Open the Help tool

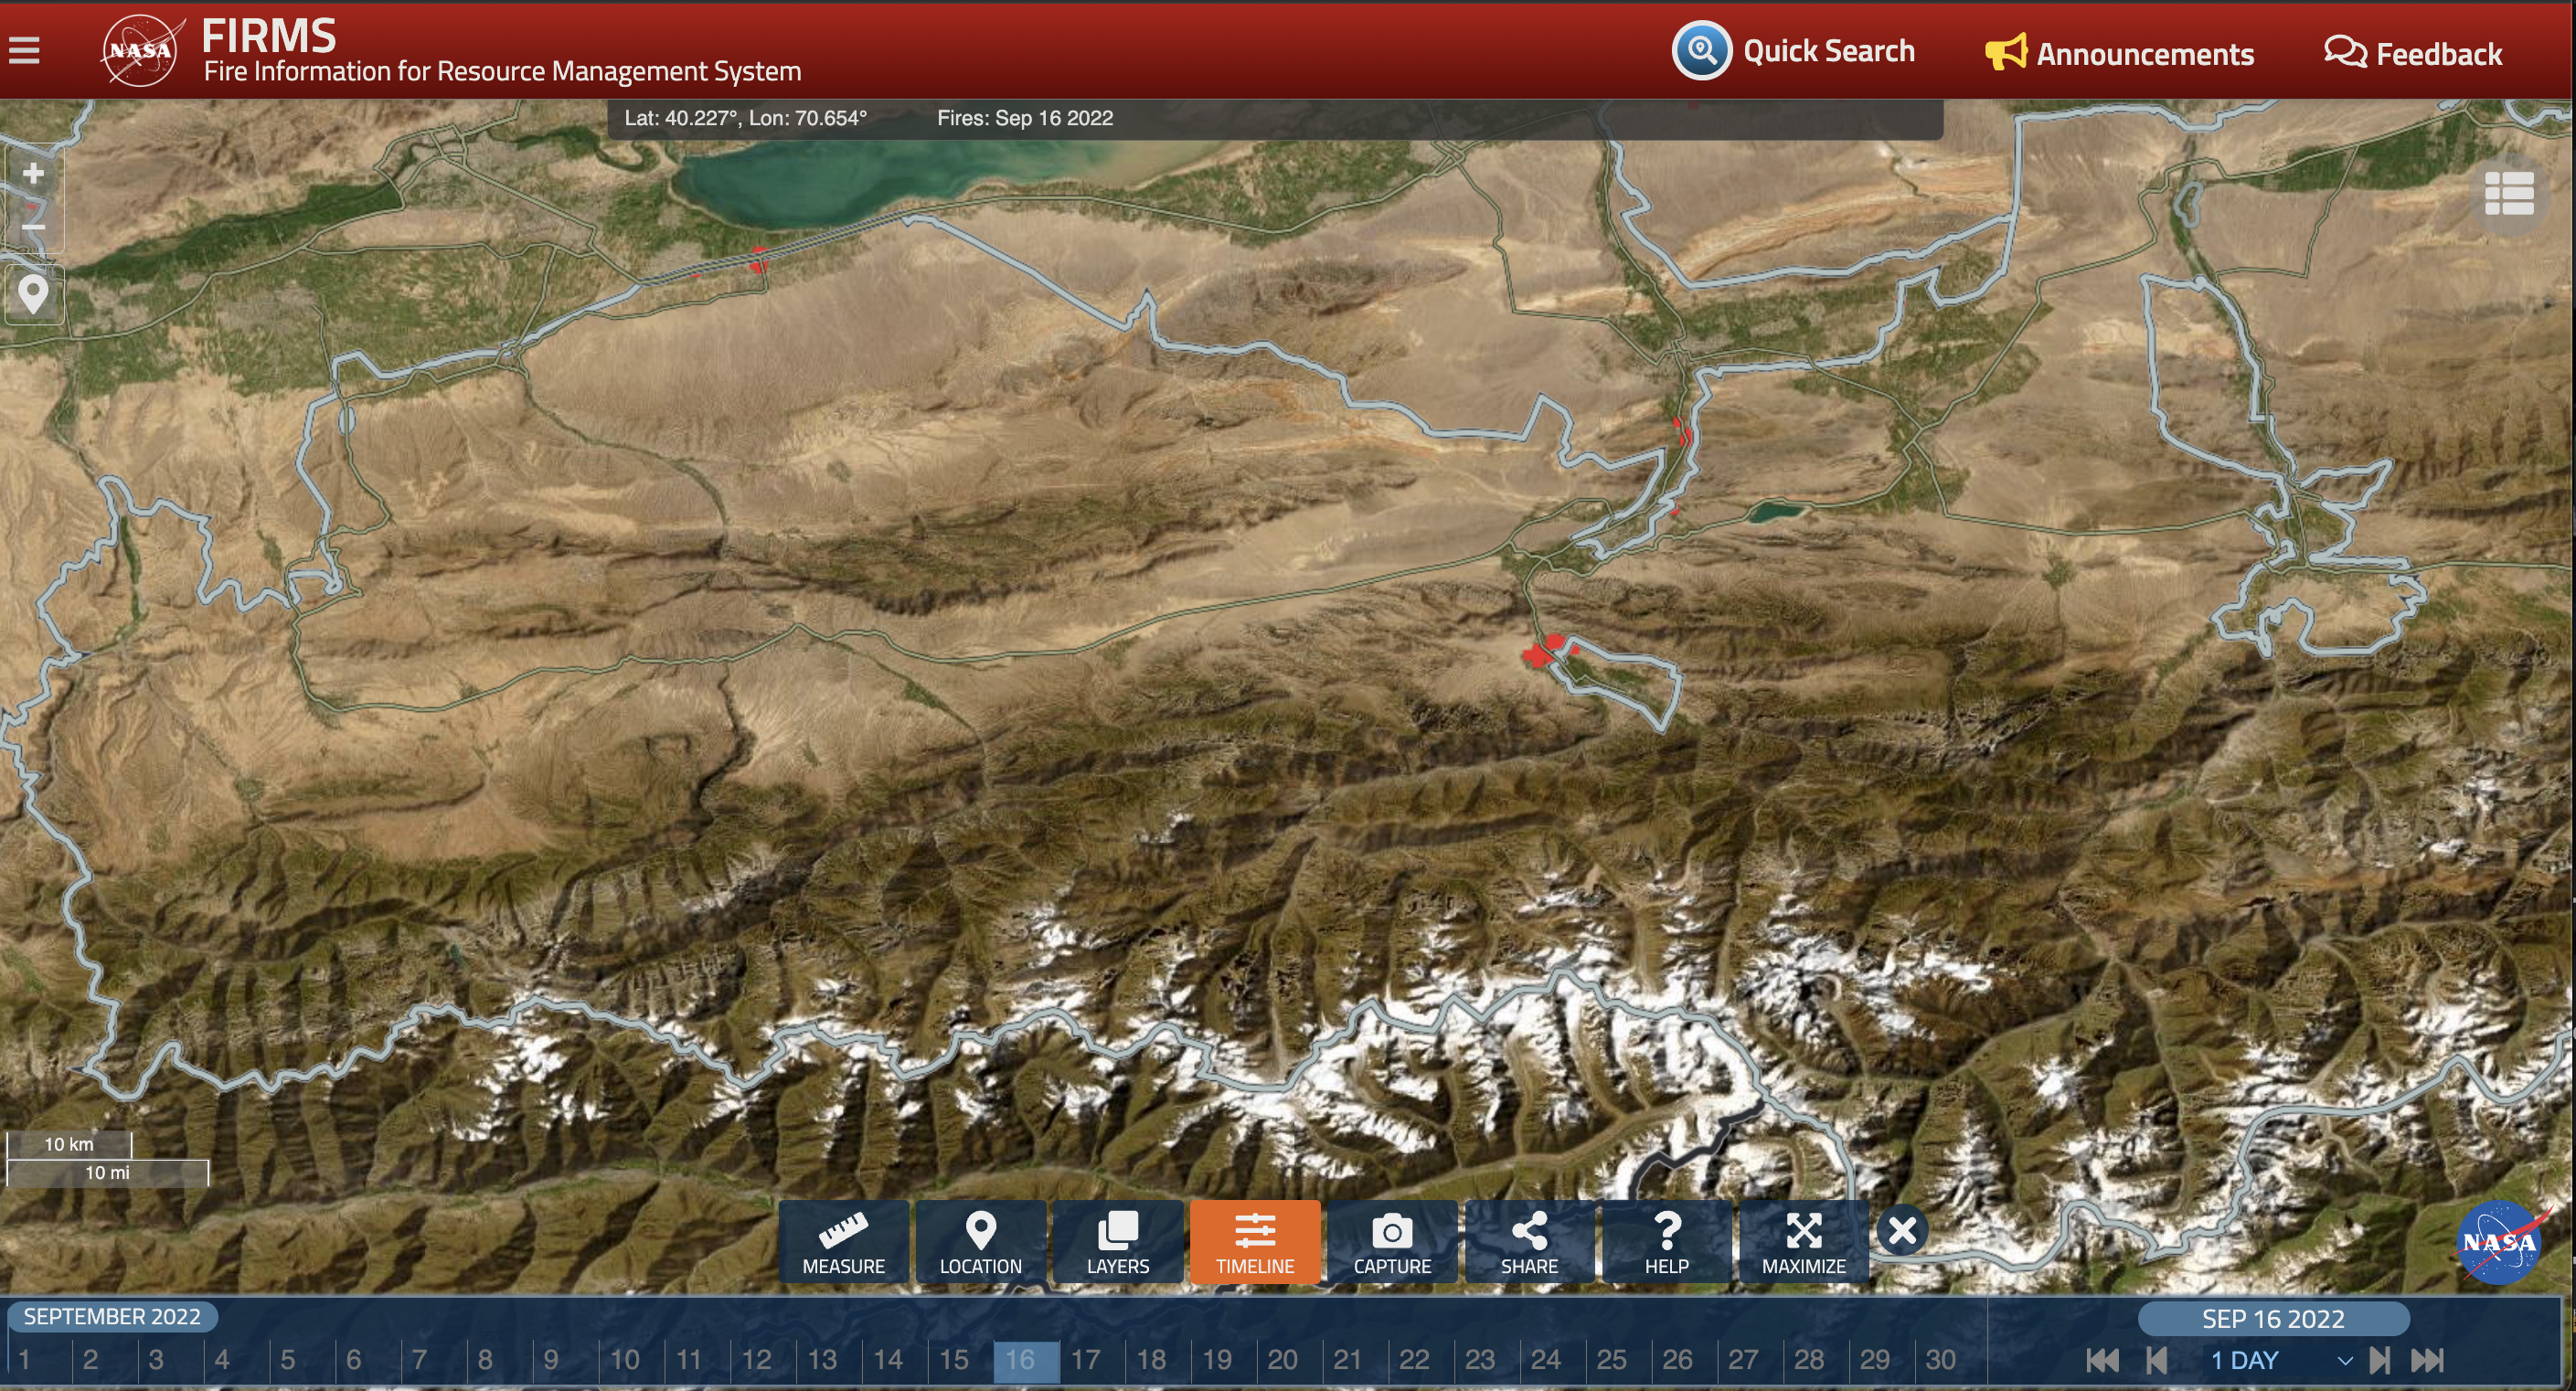click(x=1666, y=1242)
